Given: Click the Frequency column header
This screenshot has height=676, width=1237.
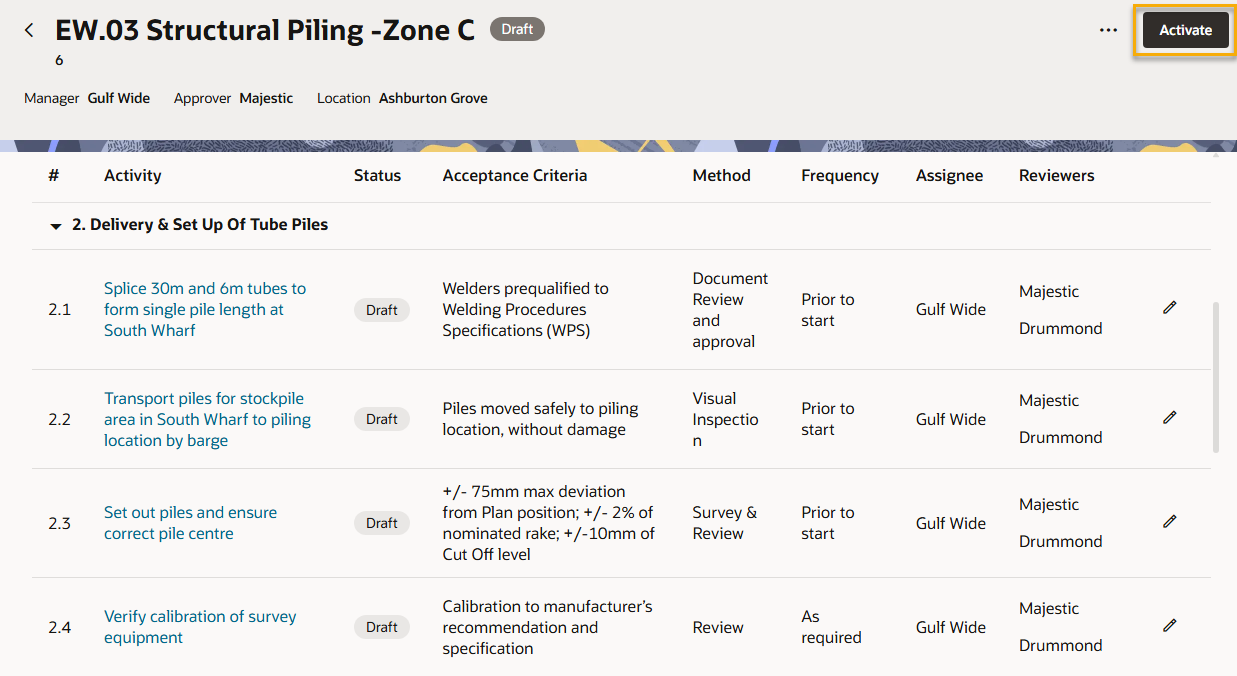Looking at the screenshot, I should tap(839, 175).
